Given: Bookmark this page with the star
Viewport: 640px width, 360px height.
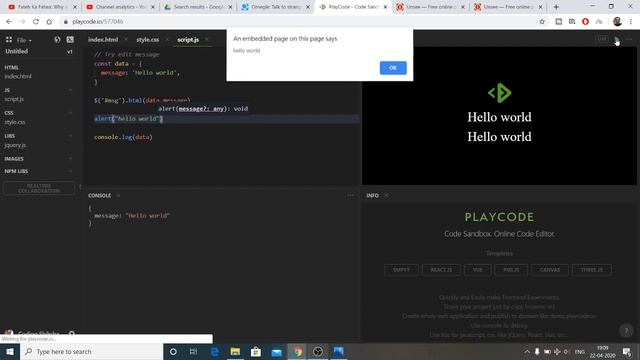Looking at the screenshot, I should point(542,22).
